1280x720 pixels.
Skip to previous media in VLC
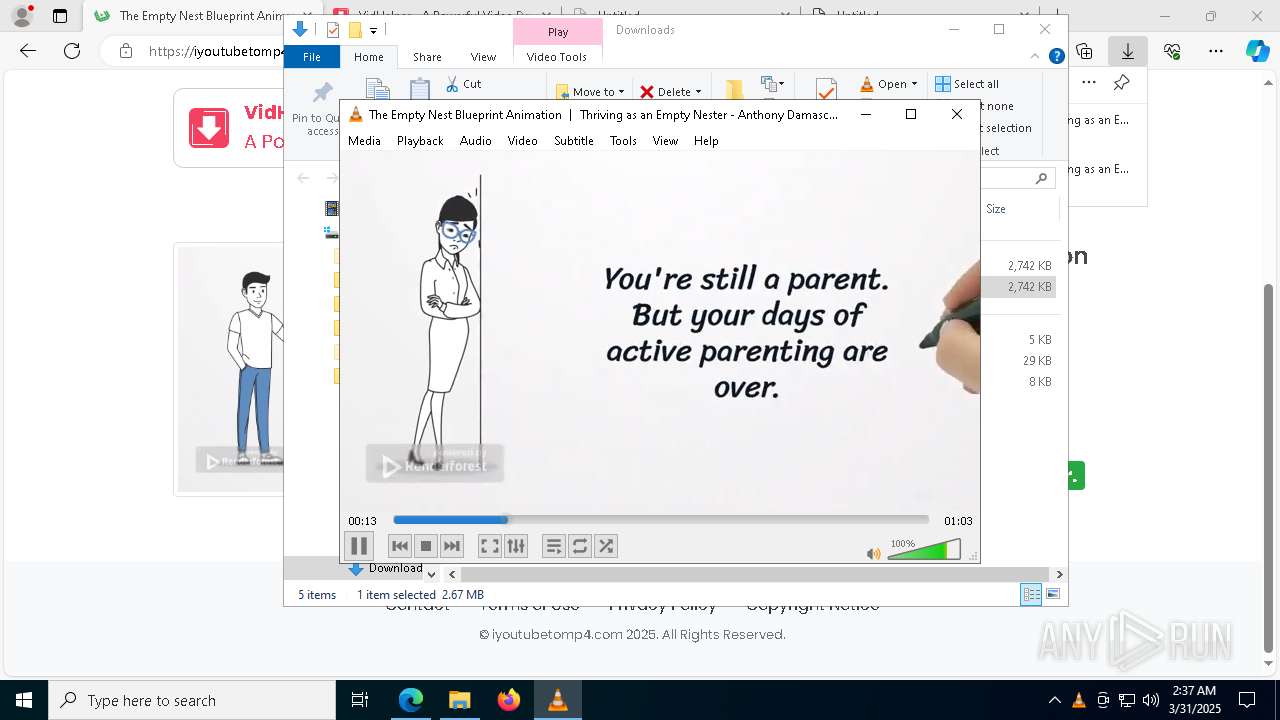pyautogui.click(x=400, y=546)
